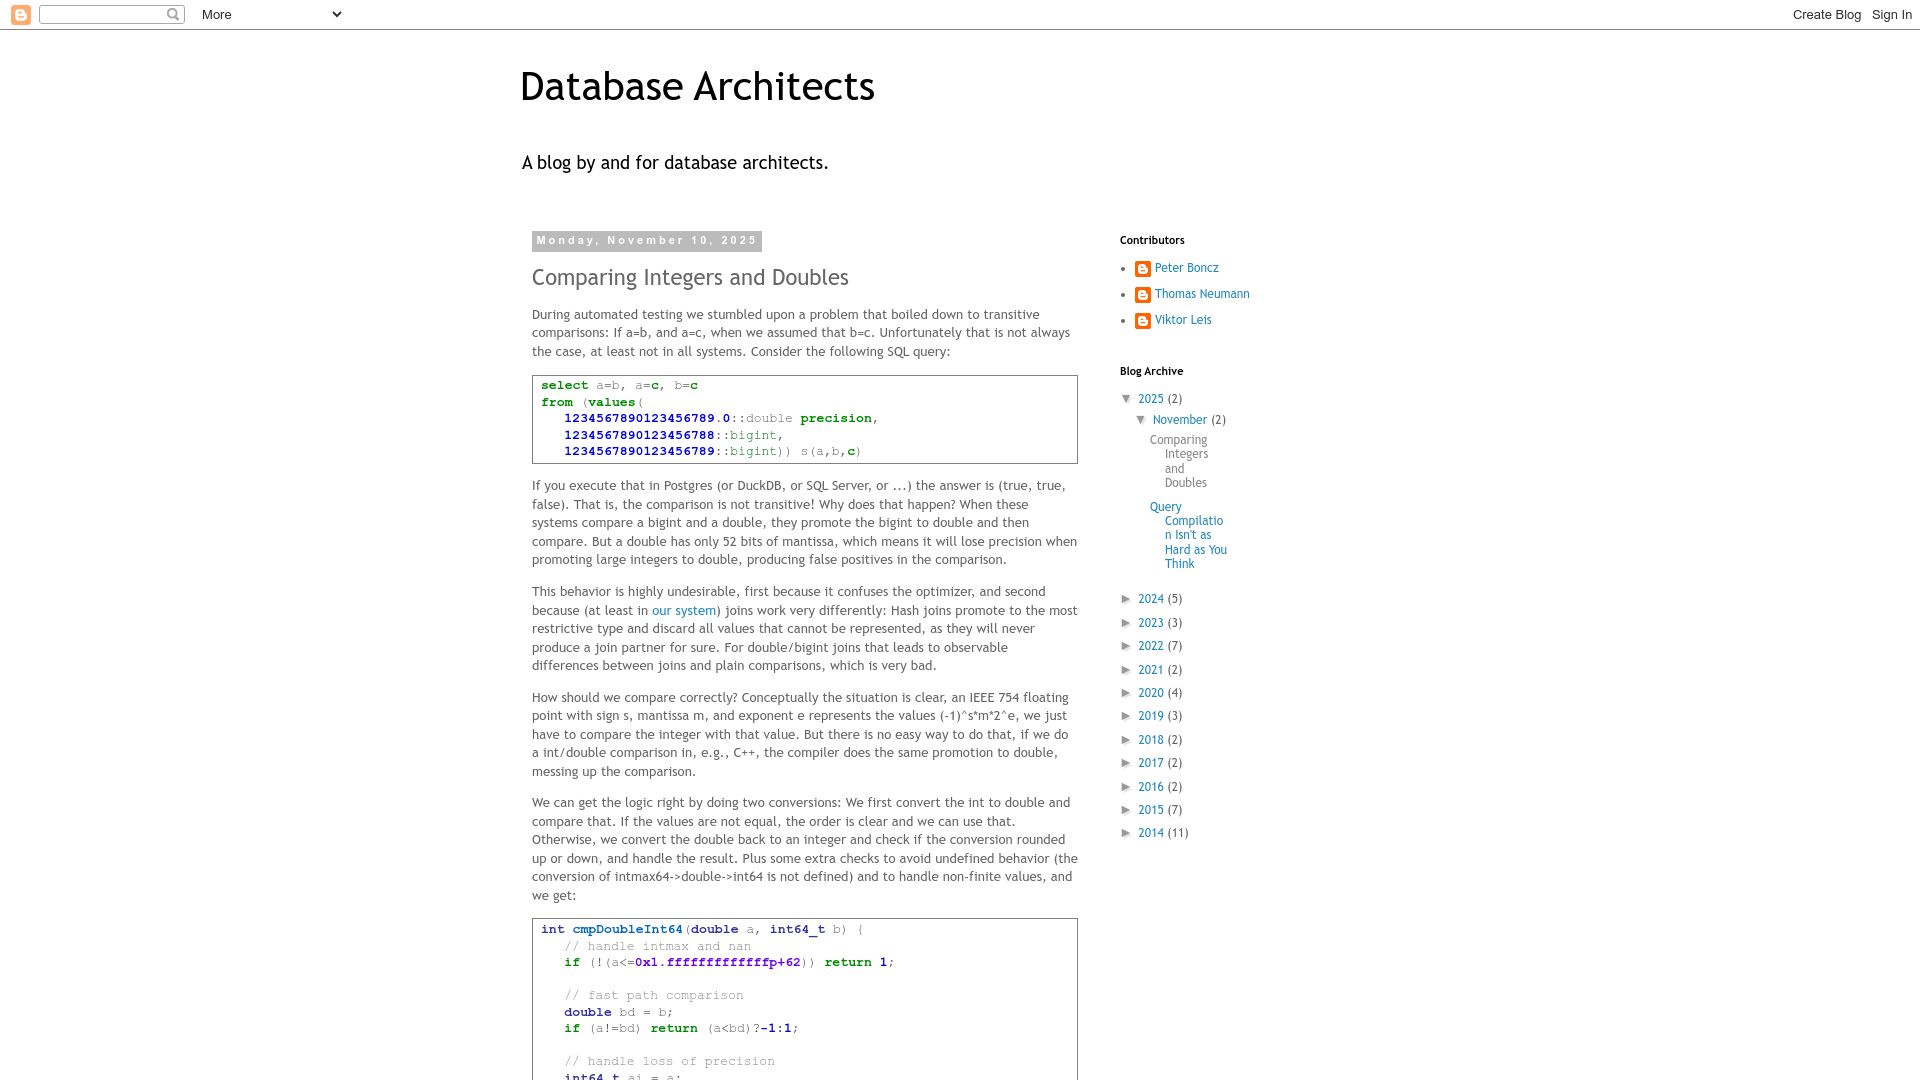The width and height of the screenshot is (1920, 1080).
Task: Open Viktor Leis contributor profile
Action: (1183, 320)
